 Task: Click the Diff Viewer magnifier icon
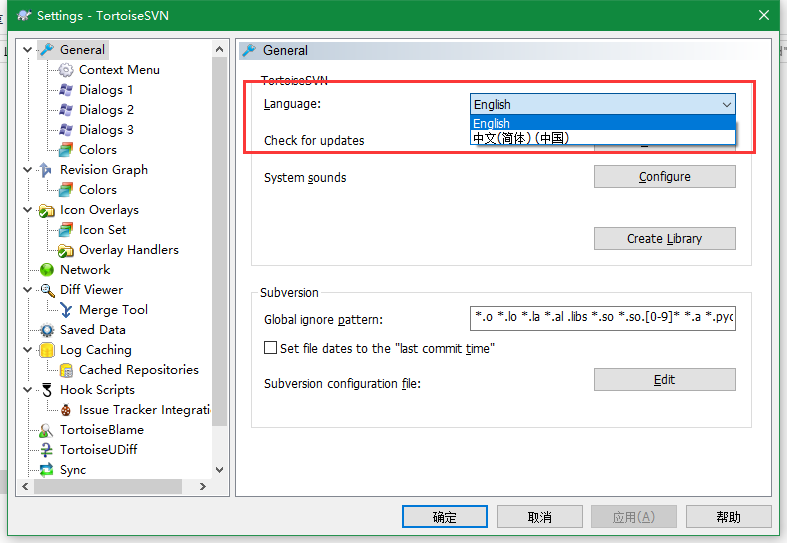tap(47, 290)
